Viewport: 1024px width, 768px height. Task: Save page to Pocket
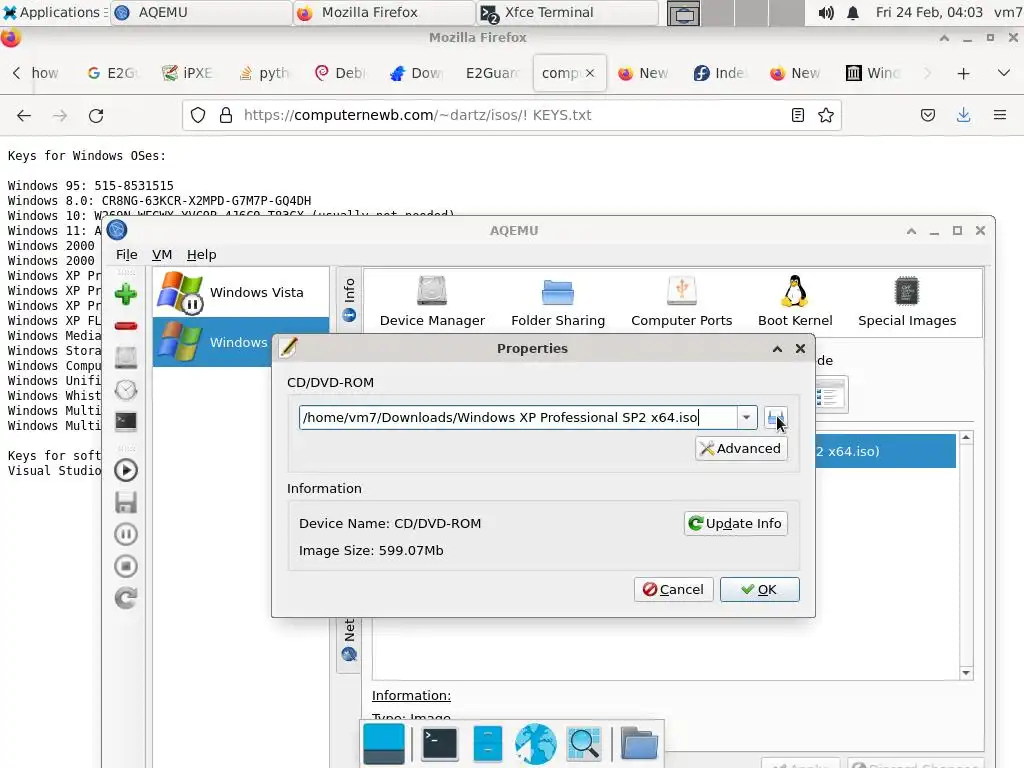click(x=927, y=116)
